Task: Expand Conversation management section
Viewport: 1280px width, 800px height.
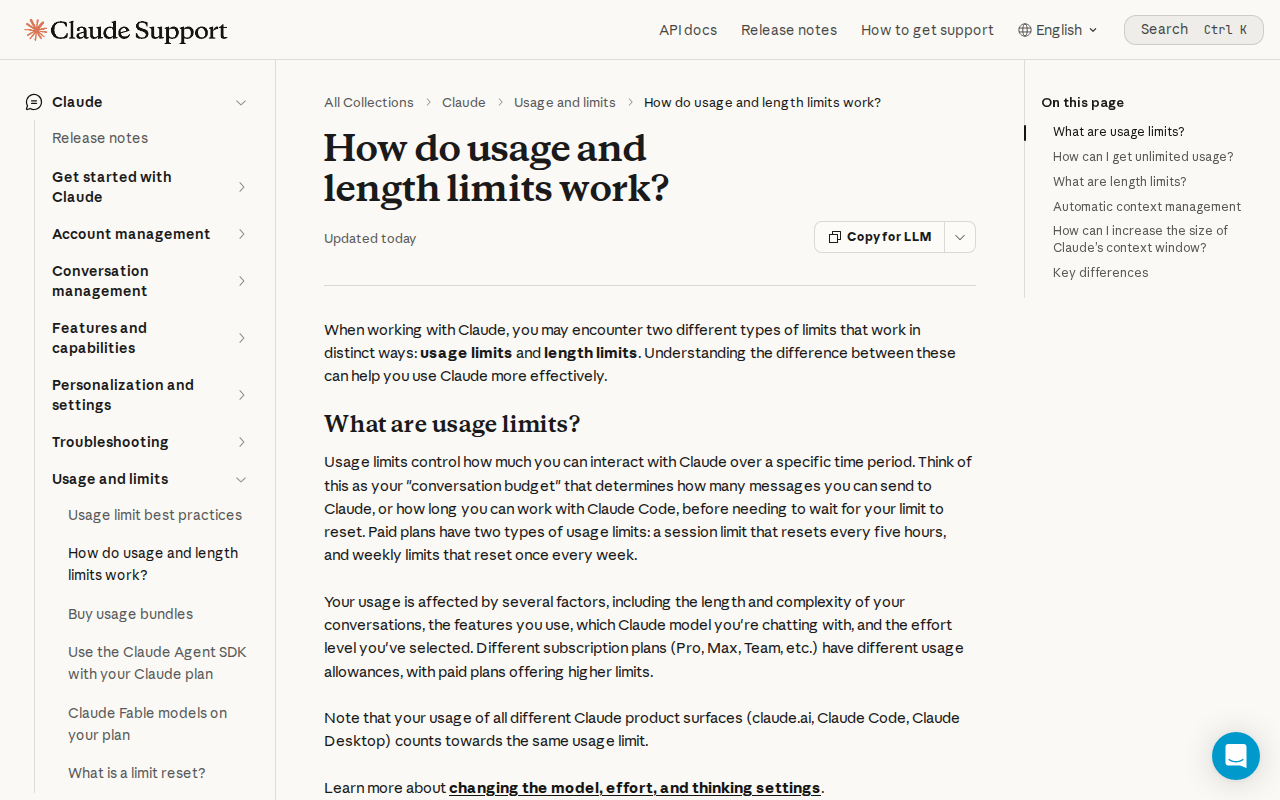Action: (241, 281)
